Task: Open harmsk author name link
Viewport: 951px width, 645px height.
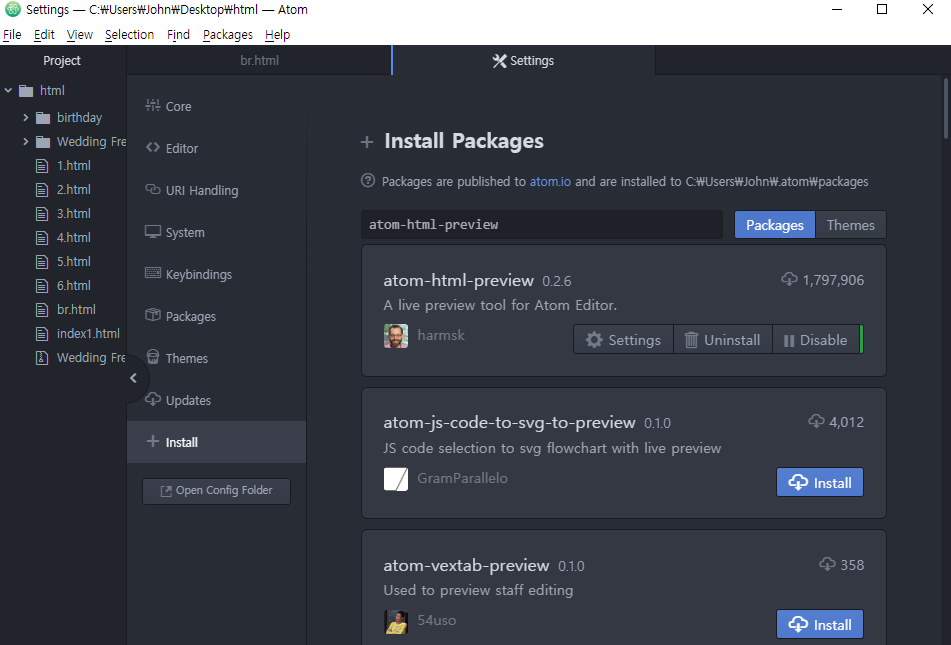Action: [x=441, y=335]
